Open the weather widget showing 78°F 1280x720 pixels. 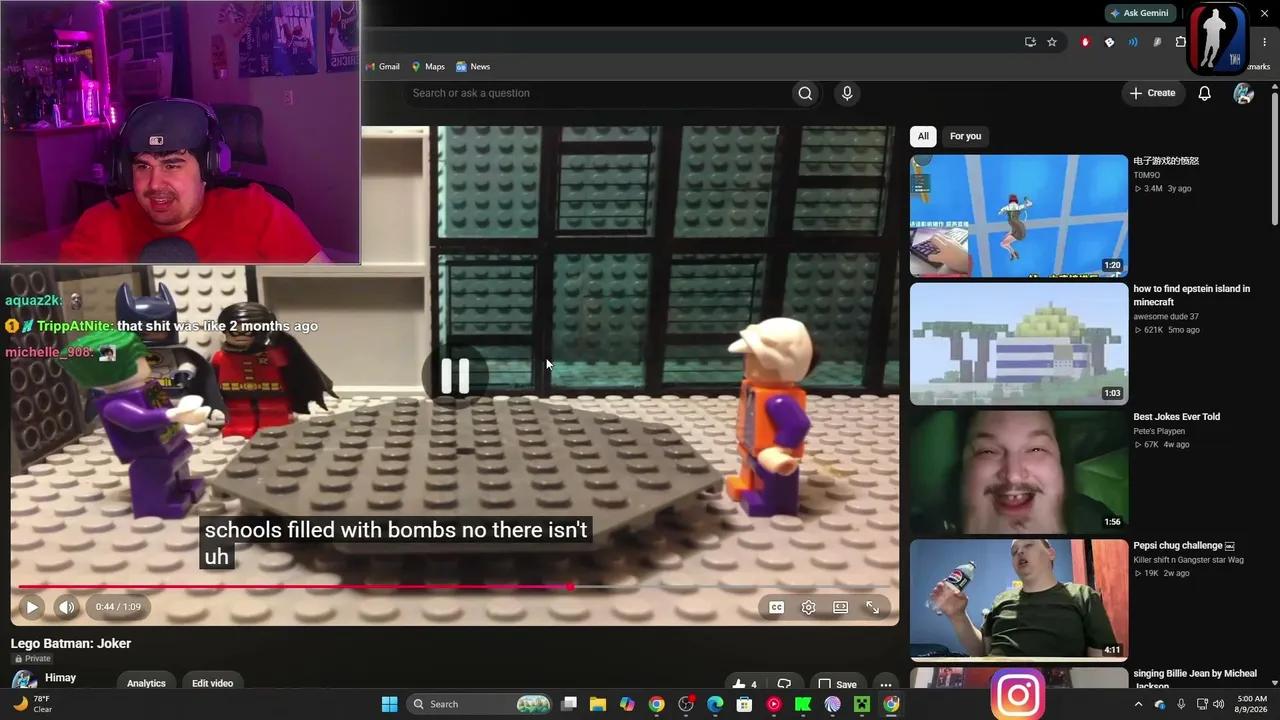[31, 704]
